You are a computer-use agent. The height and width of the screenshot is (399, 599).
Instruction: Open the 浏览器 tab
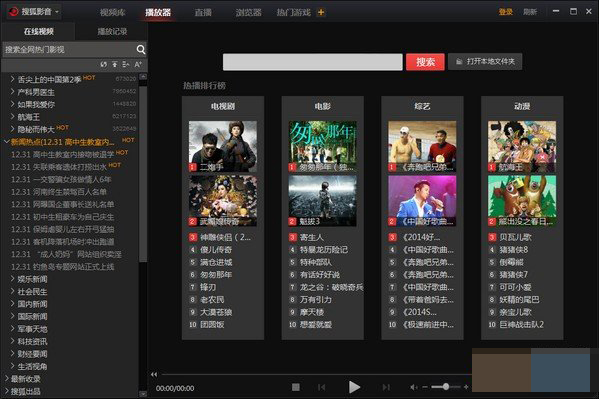(x=248, y=12)
